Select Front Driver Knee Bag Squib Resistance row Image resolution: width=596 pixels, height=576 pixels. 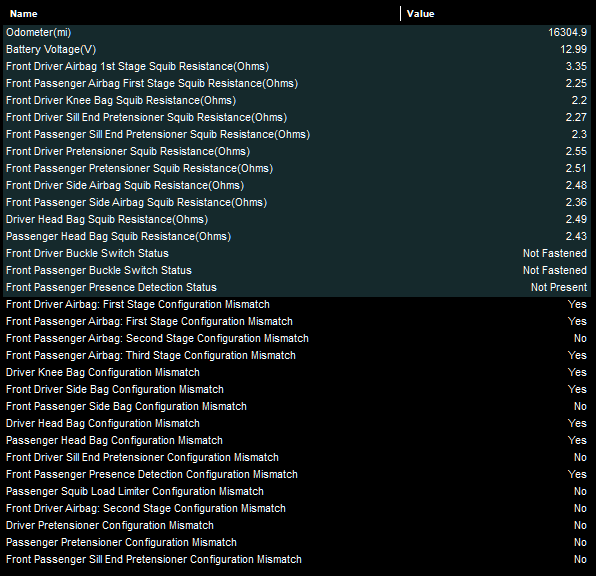(297, 100)
